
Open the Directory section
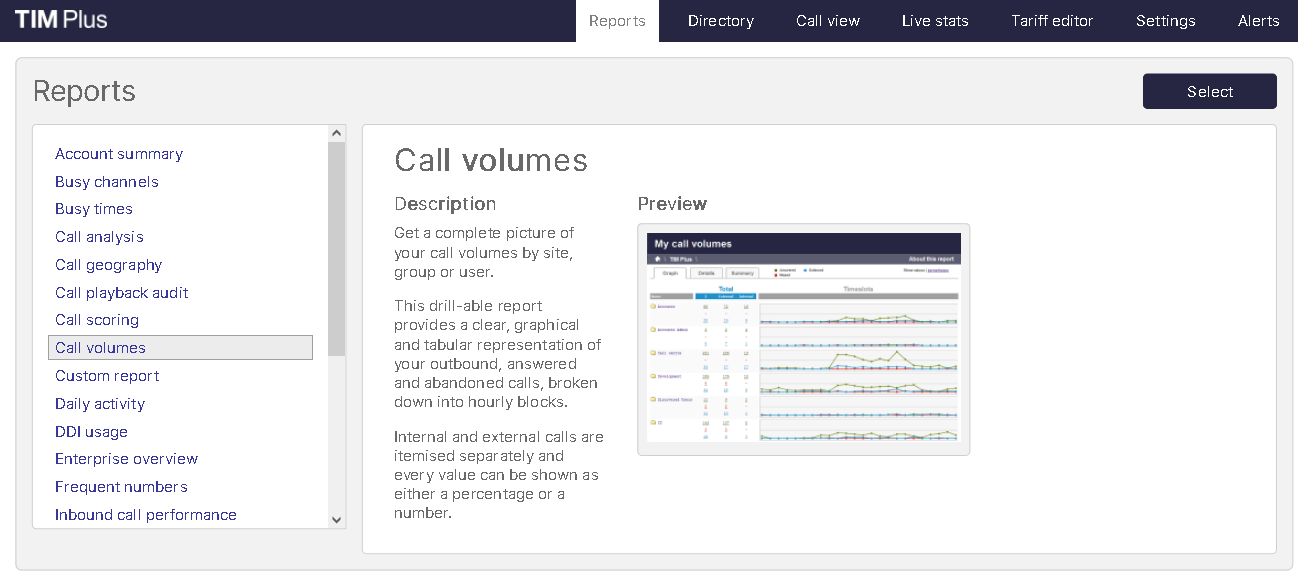click(720, 20)
